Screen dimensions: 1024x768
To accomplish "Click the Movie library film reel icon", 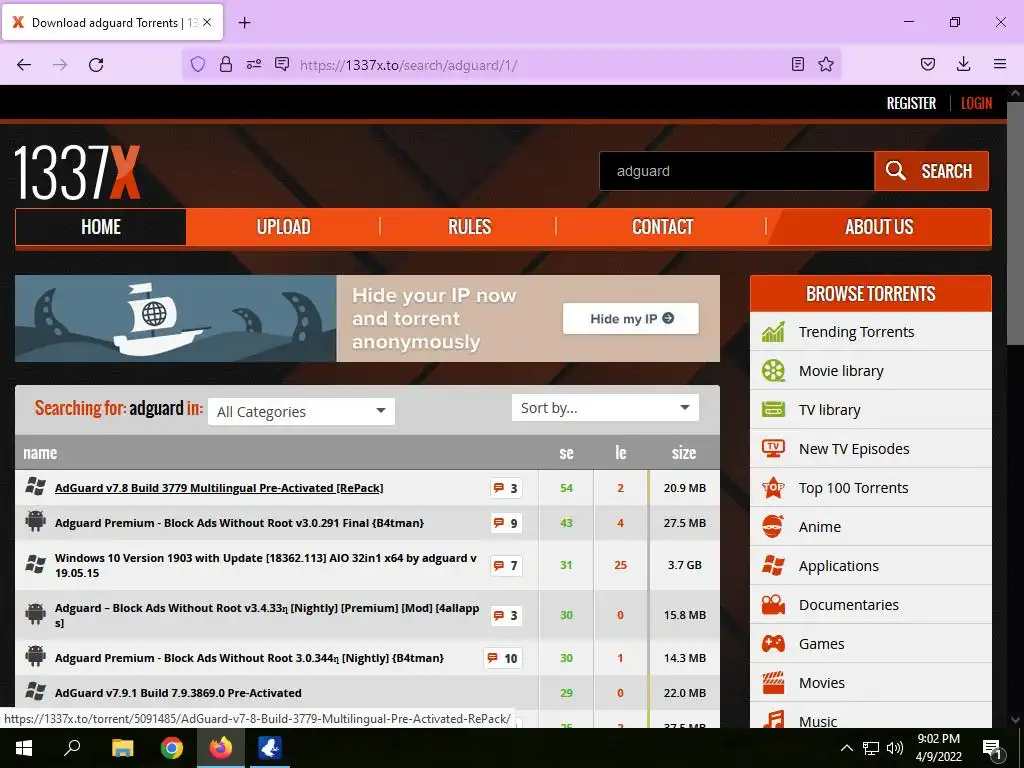I will (x=773, y=371).
